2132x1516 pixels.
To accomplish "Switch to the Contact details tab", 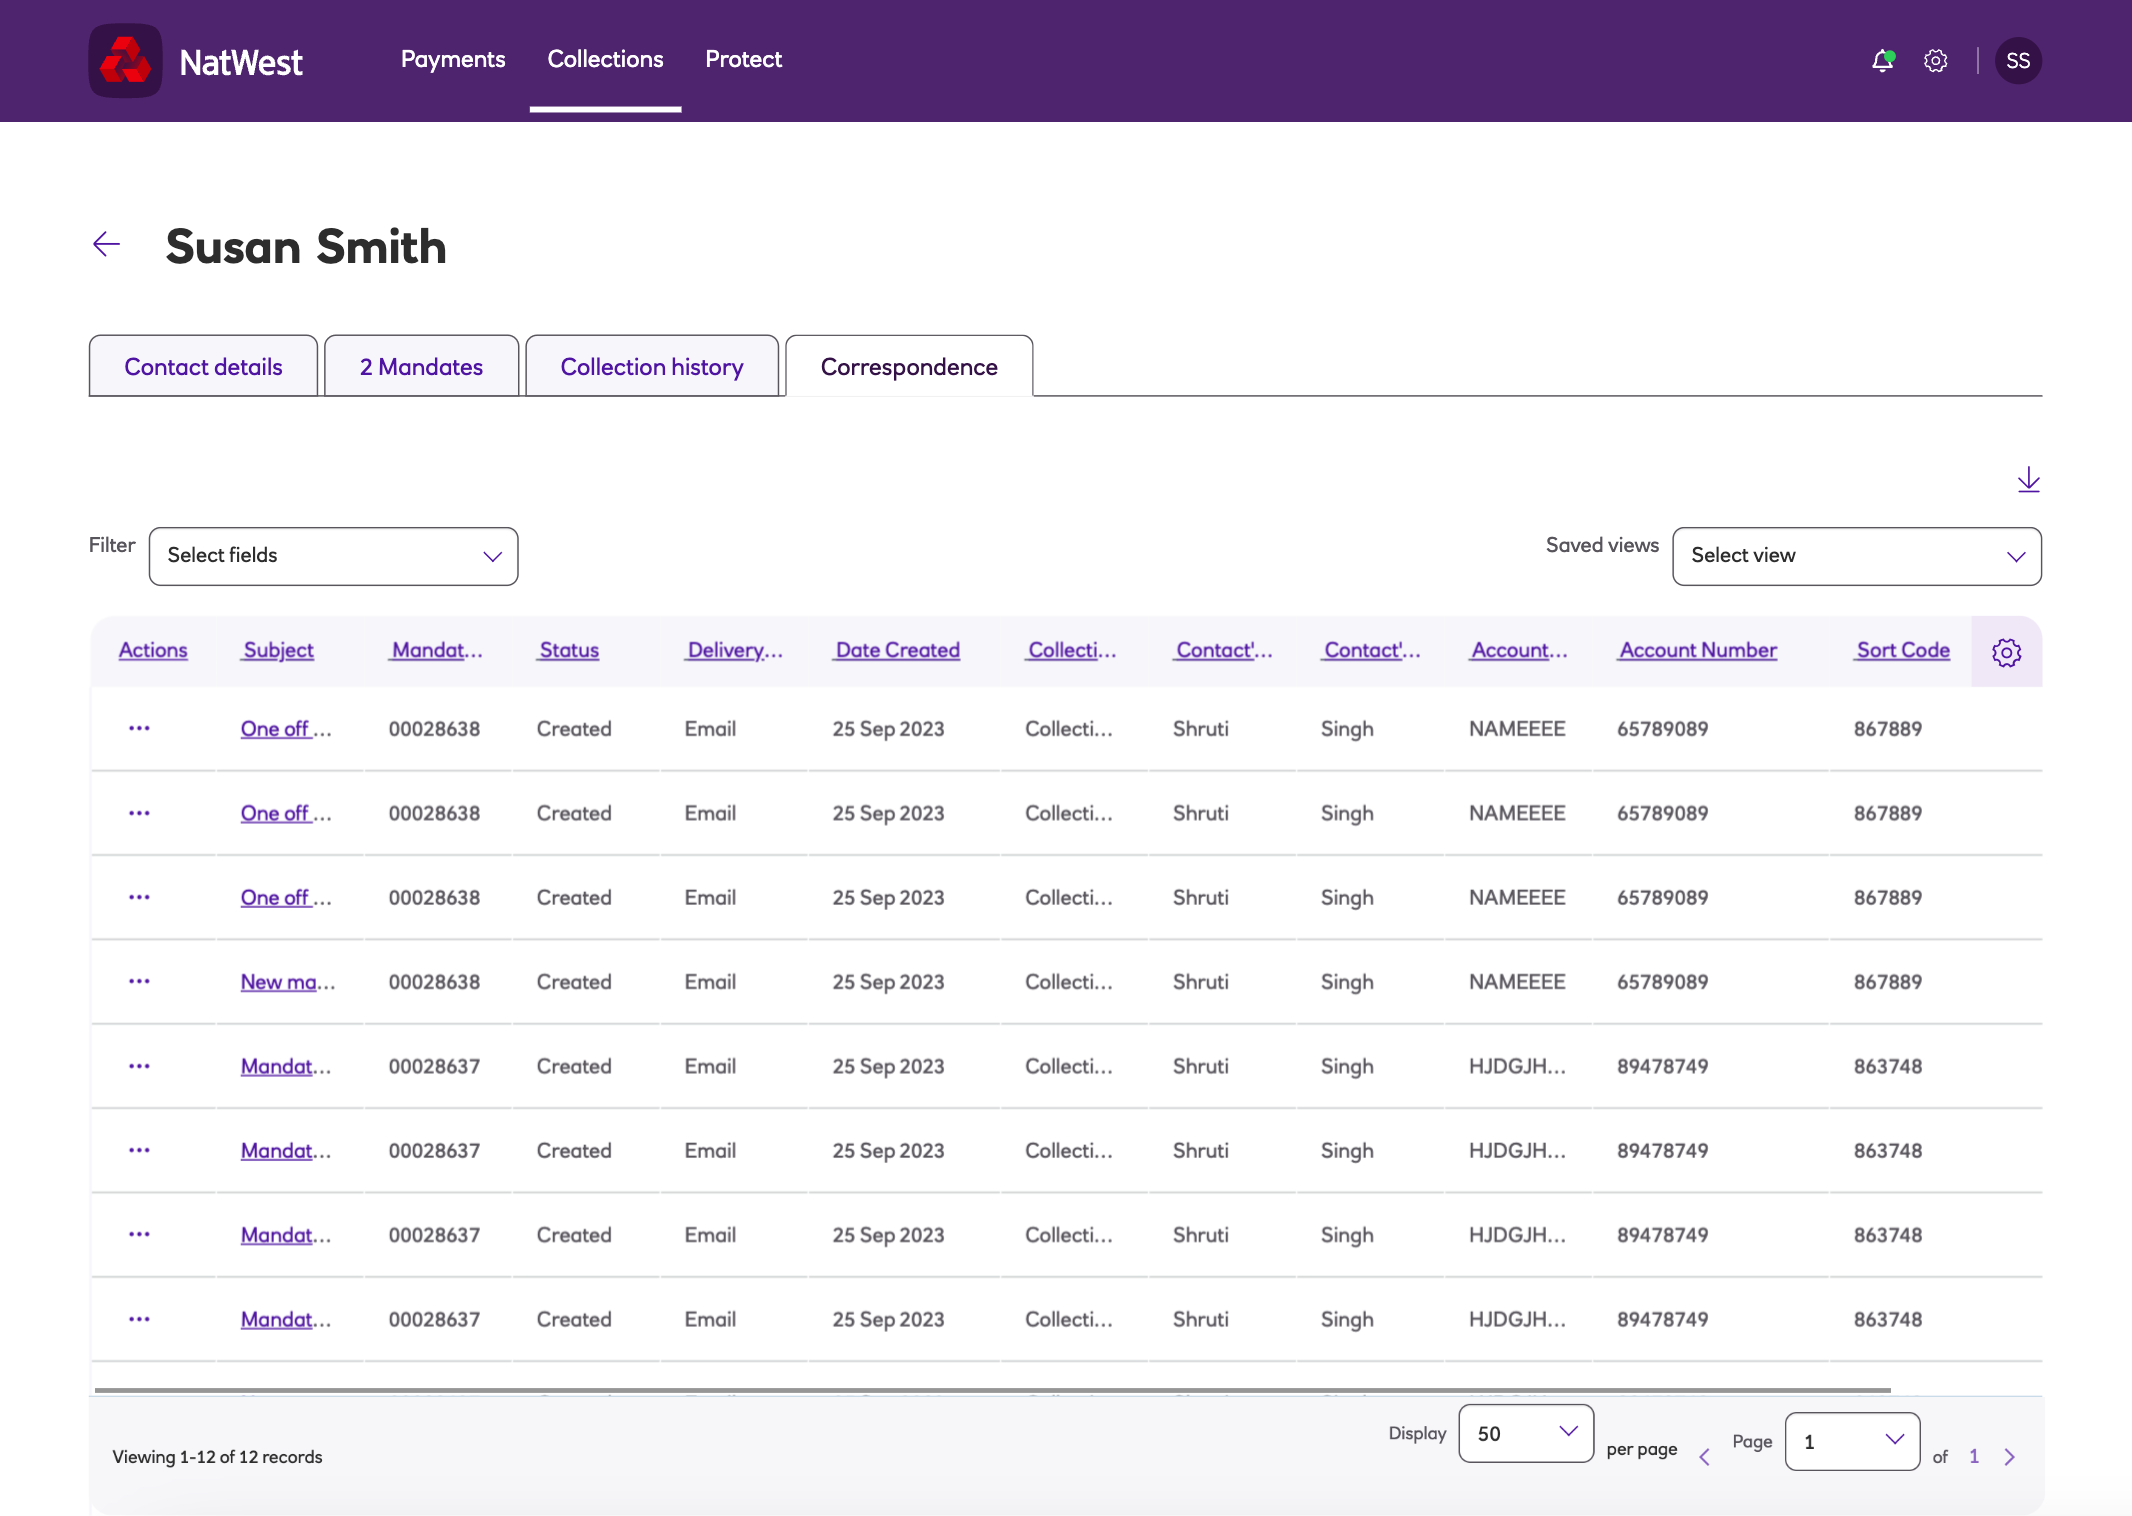I will (203, 366).
